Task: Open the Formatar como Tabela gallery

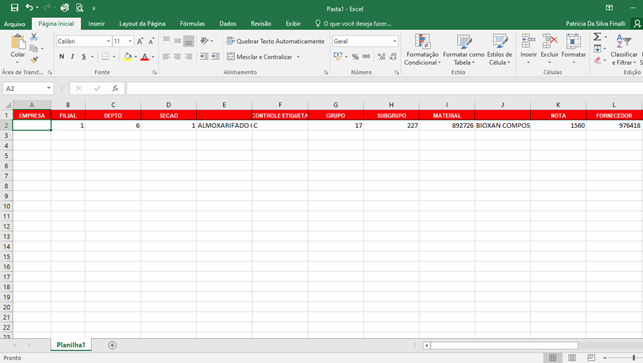Action: click(x=464, y=50)
